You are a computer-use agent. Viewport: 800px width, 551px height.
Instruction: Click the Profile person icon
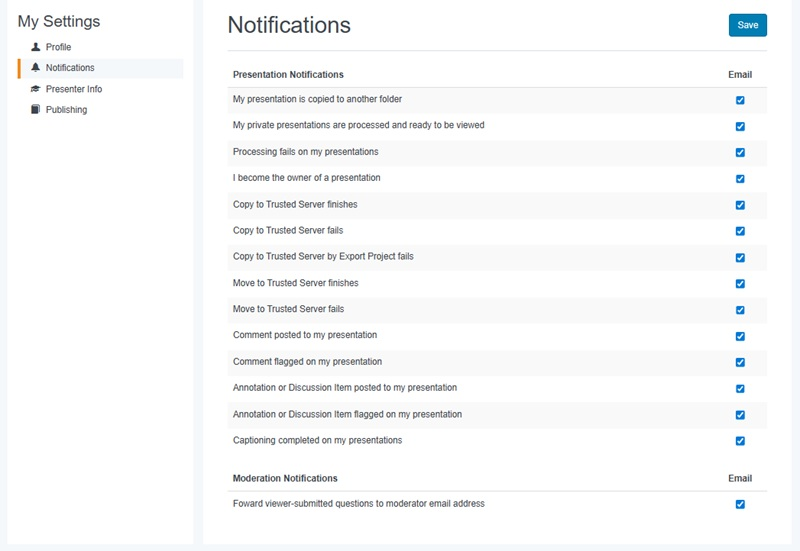36,47
